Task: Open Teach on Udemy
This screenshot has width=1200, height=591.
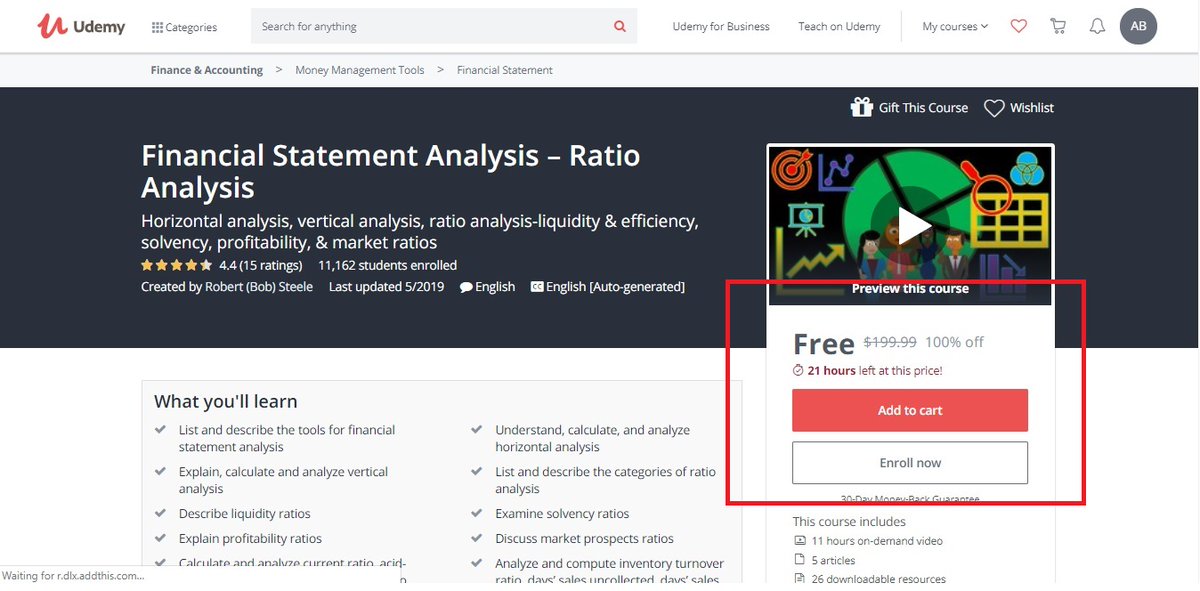Action: (839, 27)
